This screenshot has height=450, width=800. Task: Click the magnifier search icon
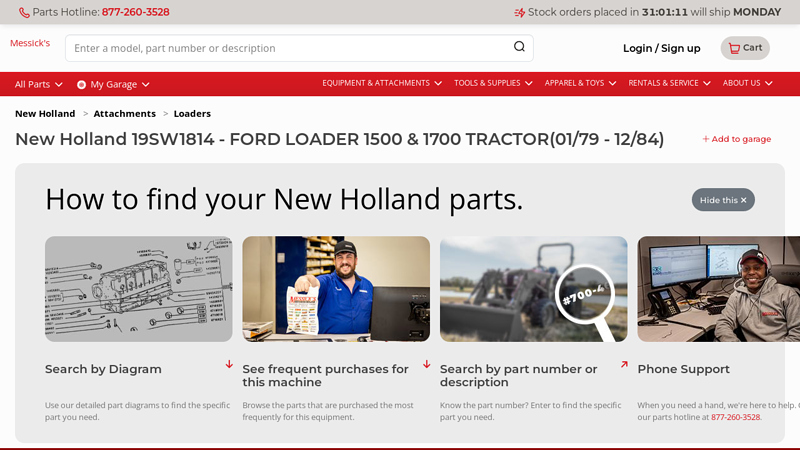pyautogui.click(x=519, y=46)
